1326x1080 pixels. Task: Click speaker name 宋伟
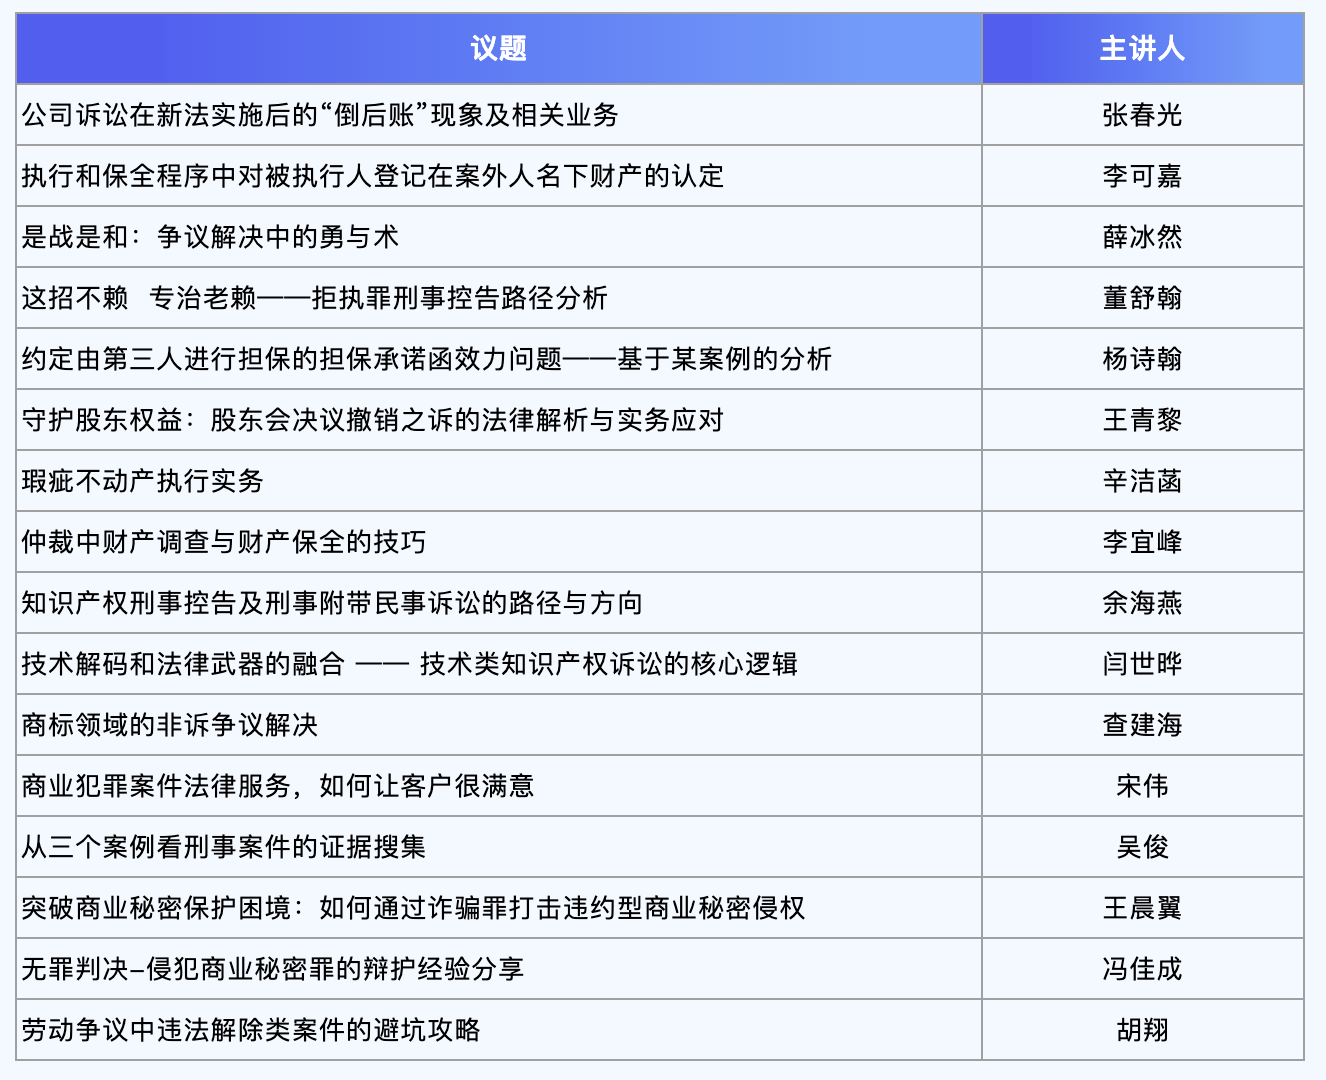(1142, 786)
